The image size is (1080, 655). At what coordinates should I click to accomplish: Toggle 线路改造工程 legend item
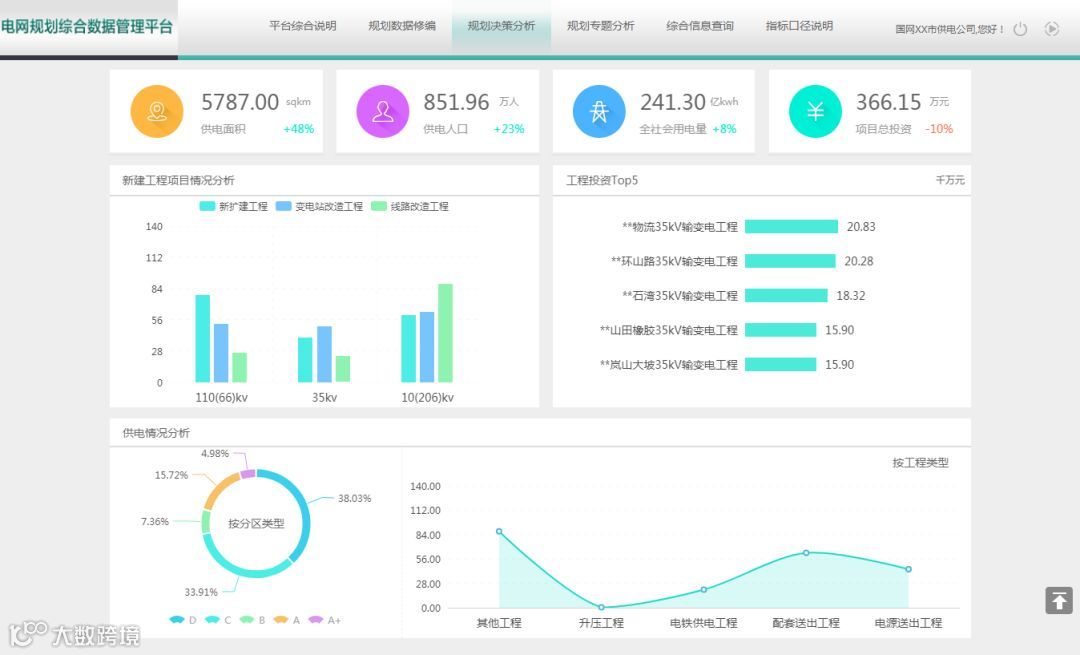(x=410, y=206)
